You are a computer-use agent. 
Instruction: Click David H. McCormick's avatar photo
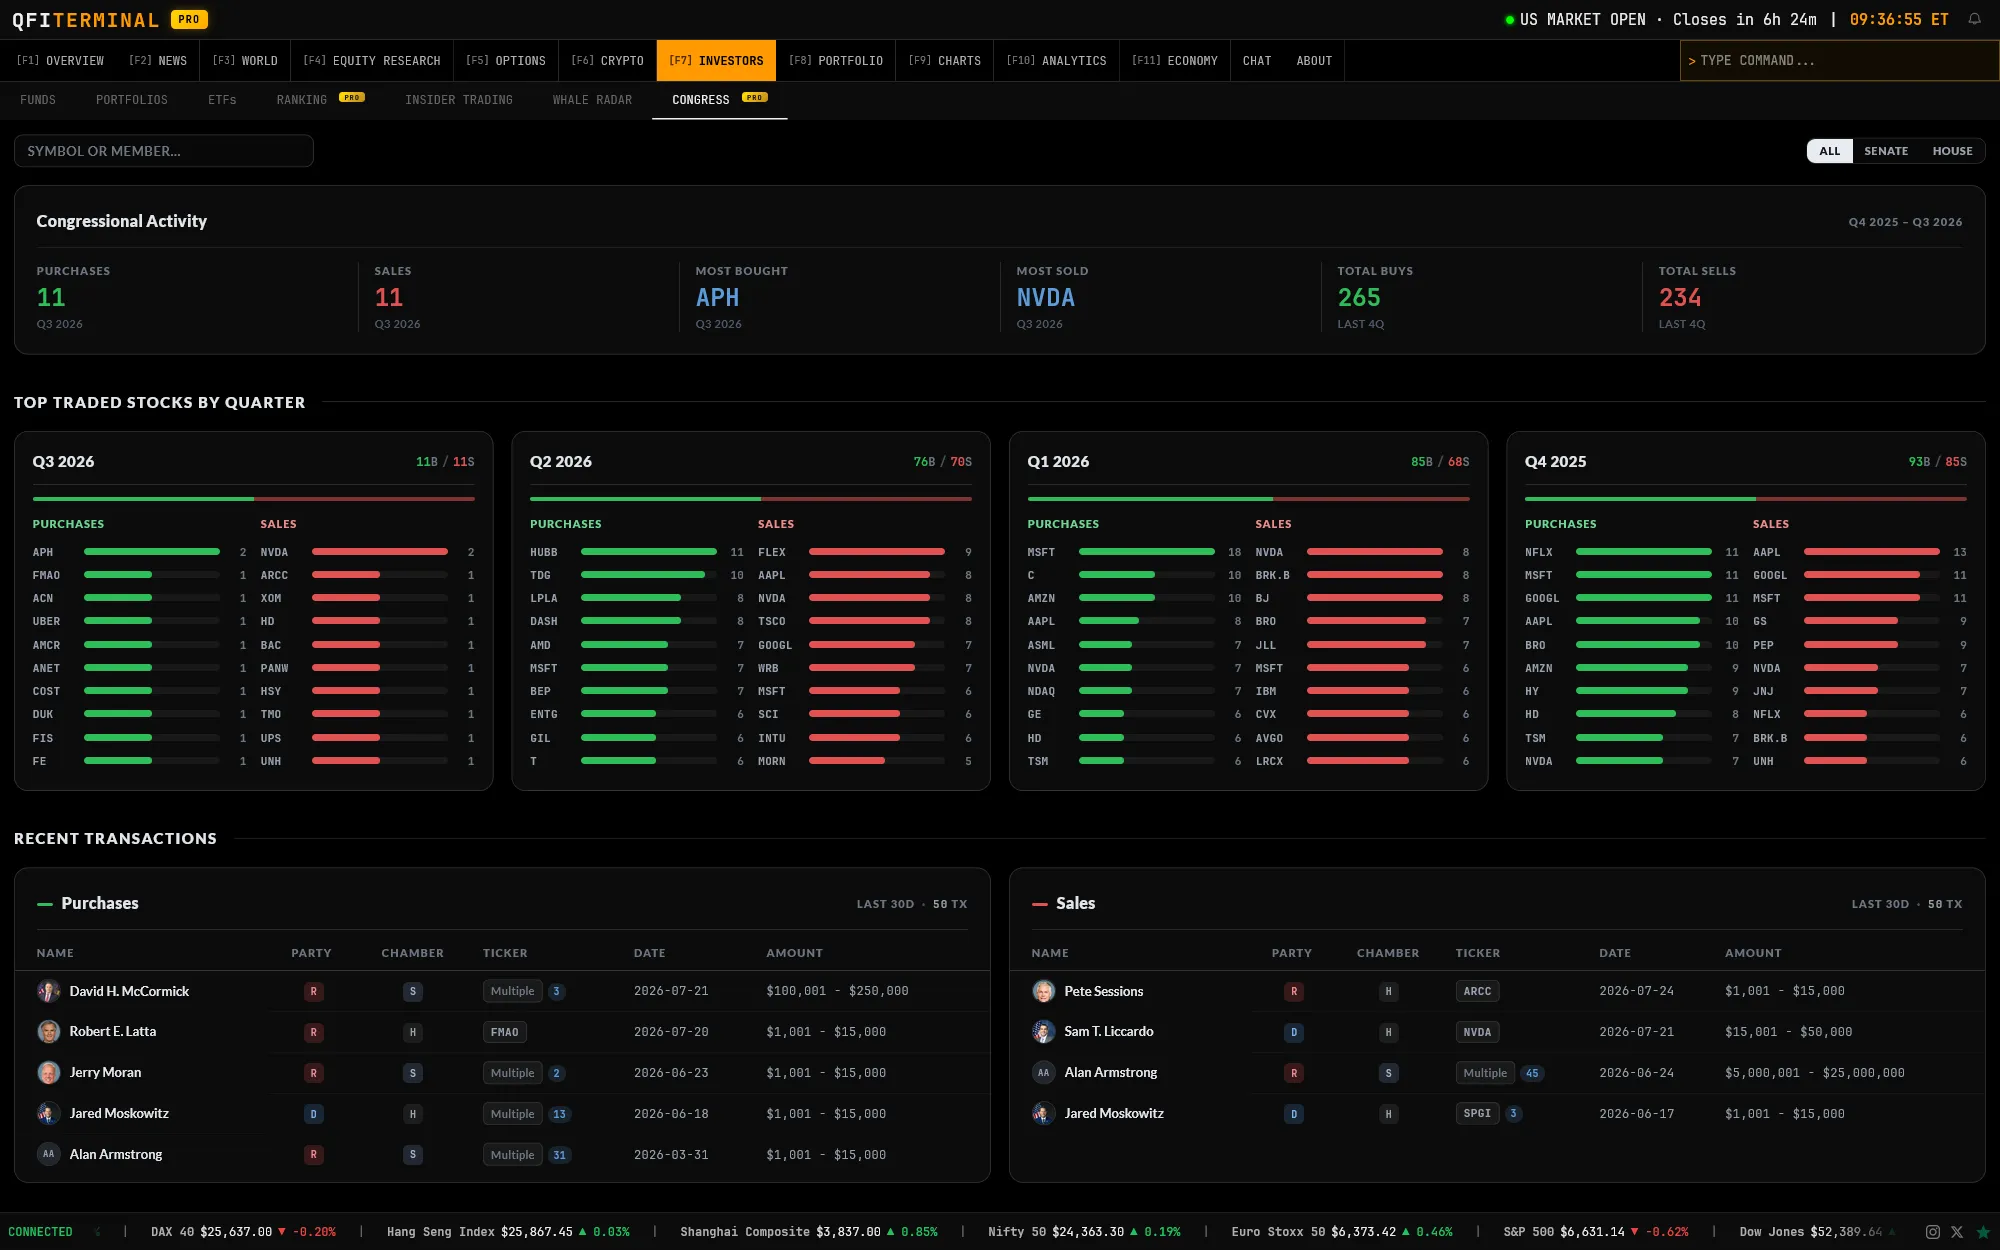[48, 991]
